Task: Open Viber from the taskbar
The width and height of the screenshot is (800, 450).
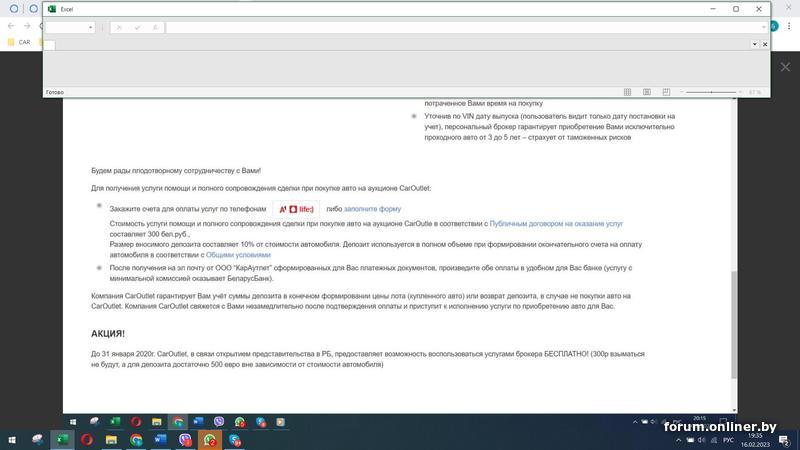Action: coord(185,440)
